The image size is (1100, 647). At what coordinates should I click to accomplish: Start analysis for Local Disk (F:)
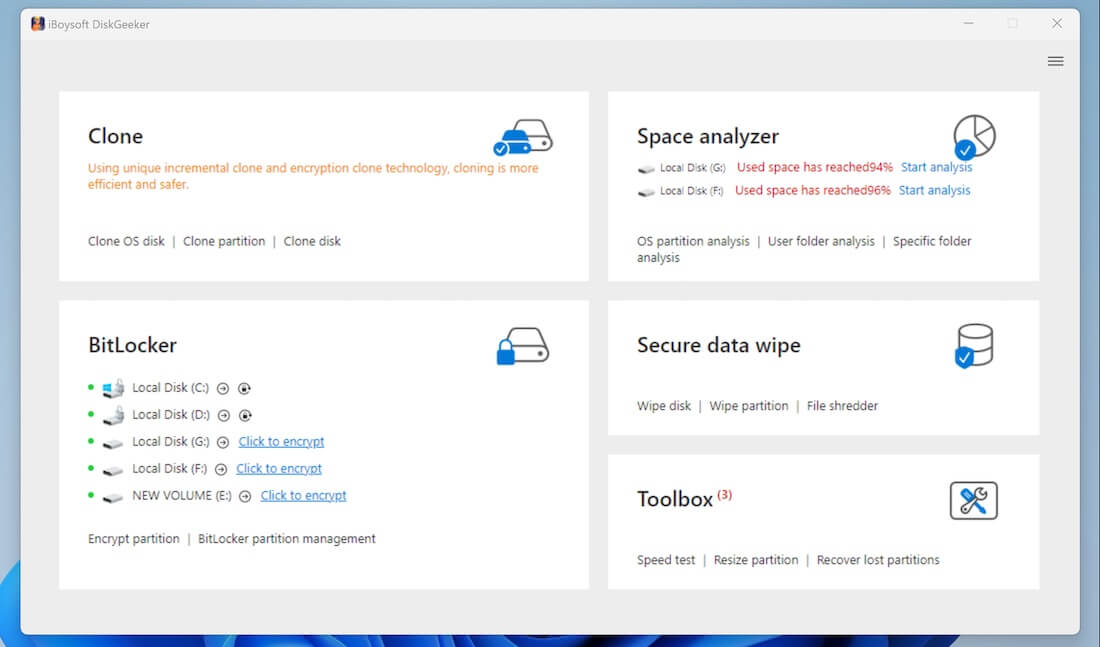pyautogui.click(x=934, y=191)
